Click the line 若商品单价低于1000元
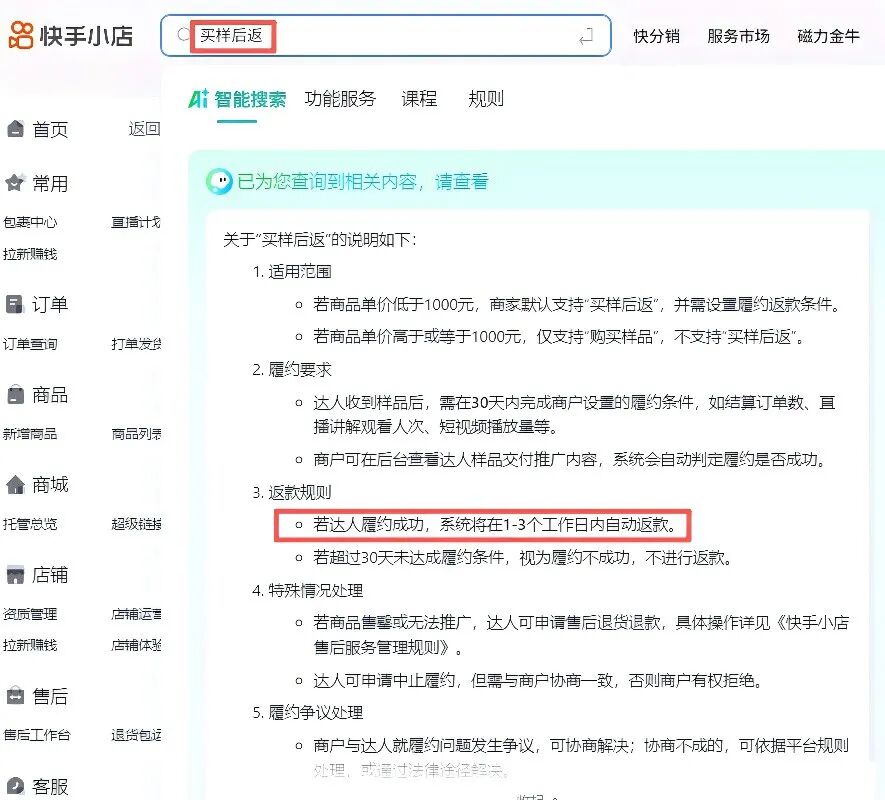This screenshot has width=885, height=800. pyautogui.click(x=577, y=305)
